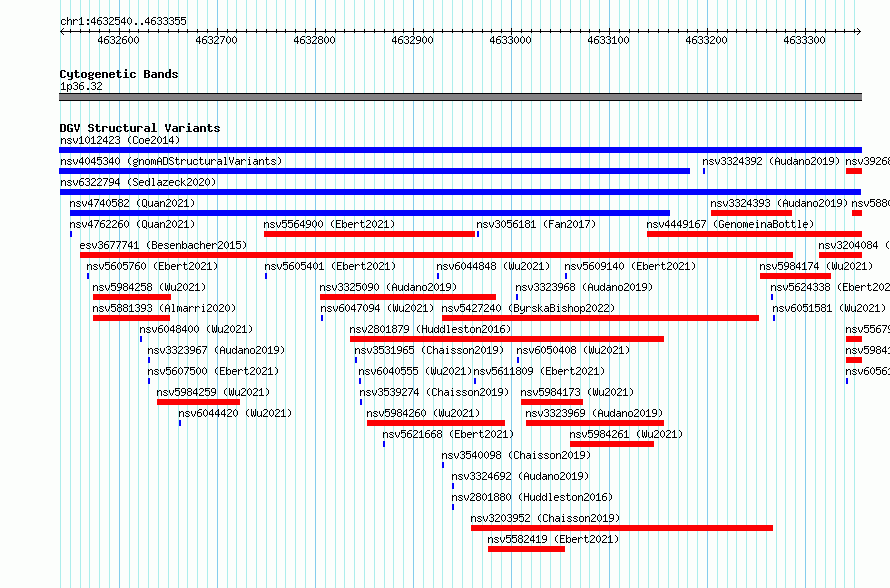
Task: Click nsv6050408 (Wu2021) label
Action: coord(573,350)
